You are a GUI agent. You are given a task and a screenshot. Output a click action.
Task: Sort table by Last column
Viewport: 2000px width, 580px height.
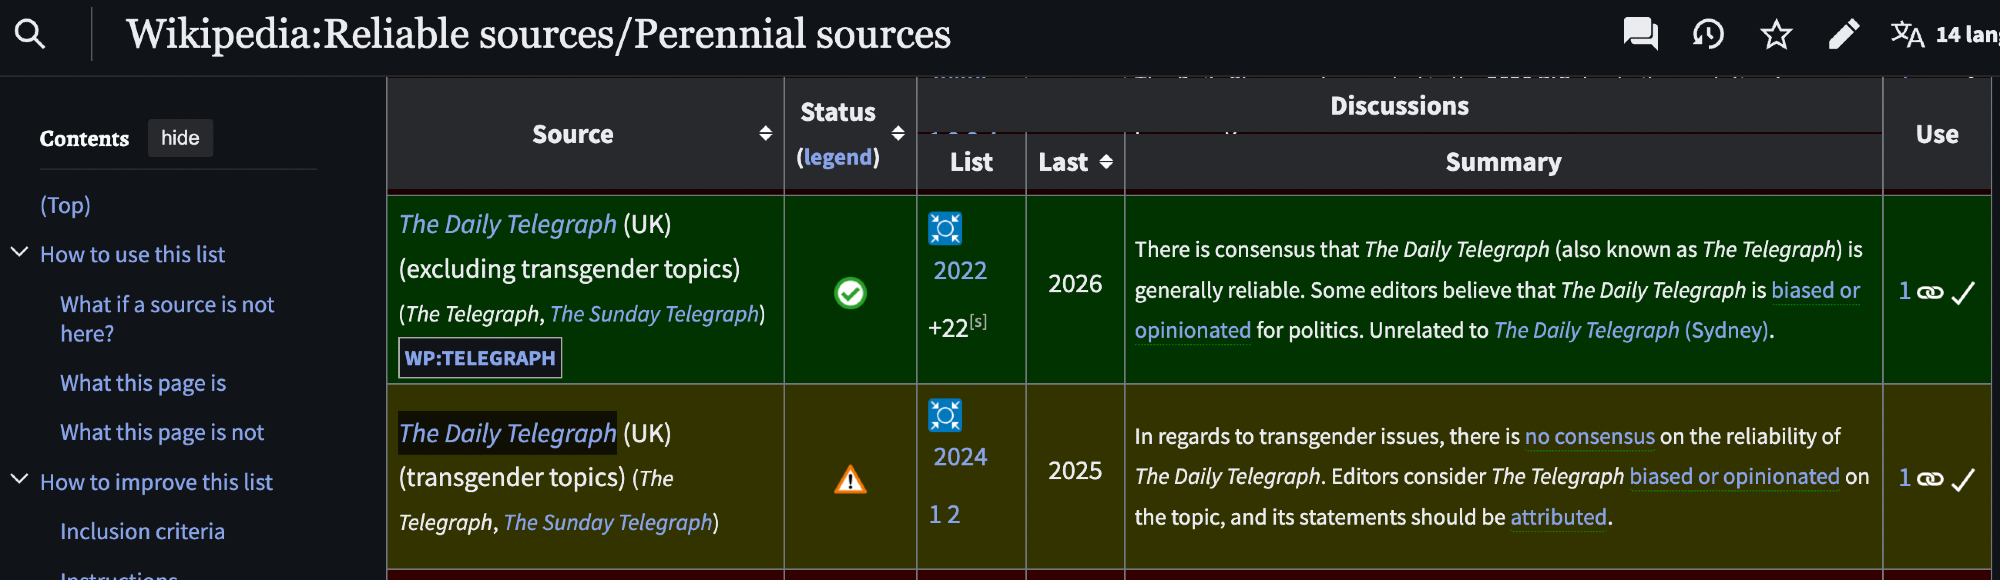coord(1105,162)
